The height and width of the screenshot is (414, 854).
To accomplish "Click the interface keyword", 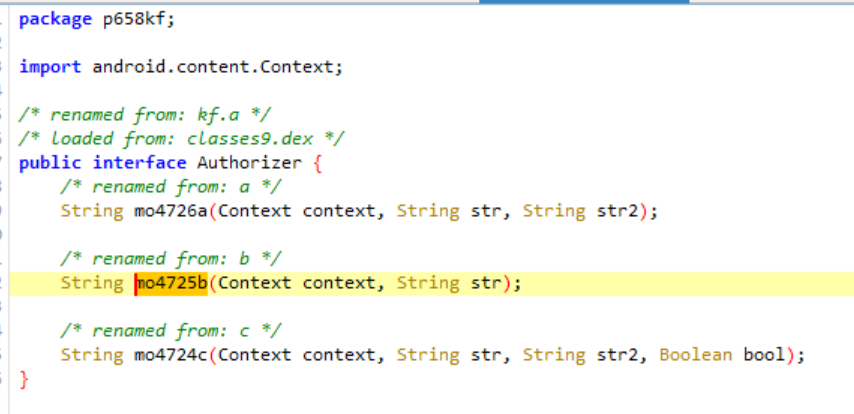I will coord(139,163).
